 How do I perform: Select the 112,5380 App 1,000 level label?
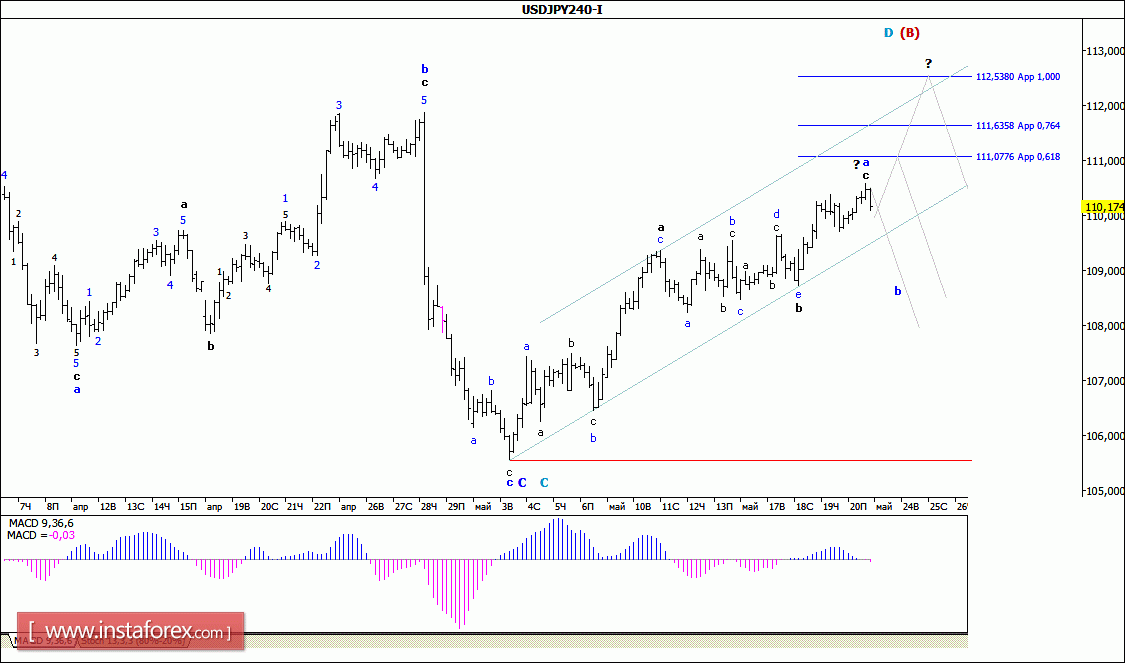pyautogui.click(x=1017, y=77)
